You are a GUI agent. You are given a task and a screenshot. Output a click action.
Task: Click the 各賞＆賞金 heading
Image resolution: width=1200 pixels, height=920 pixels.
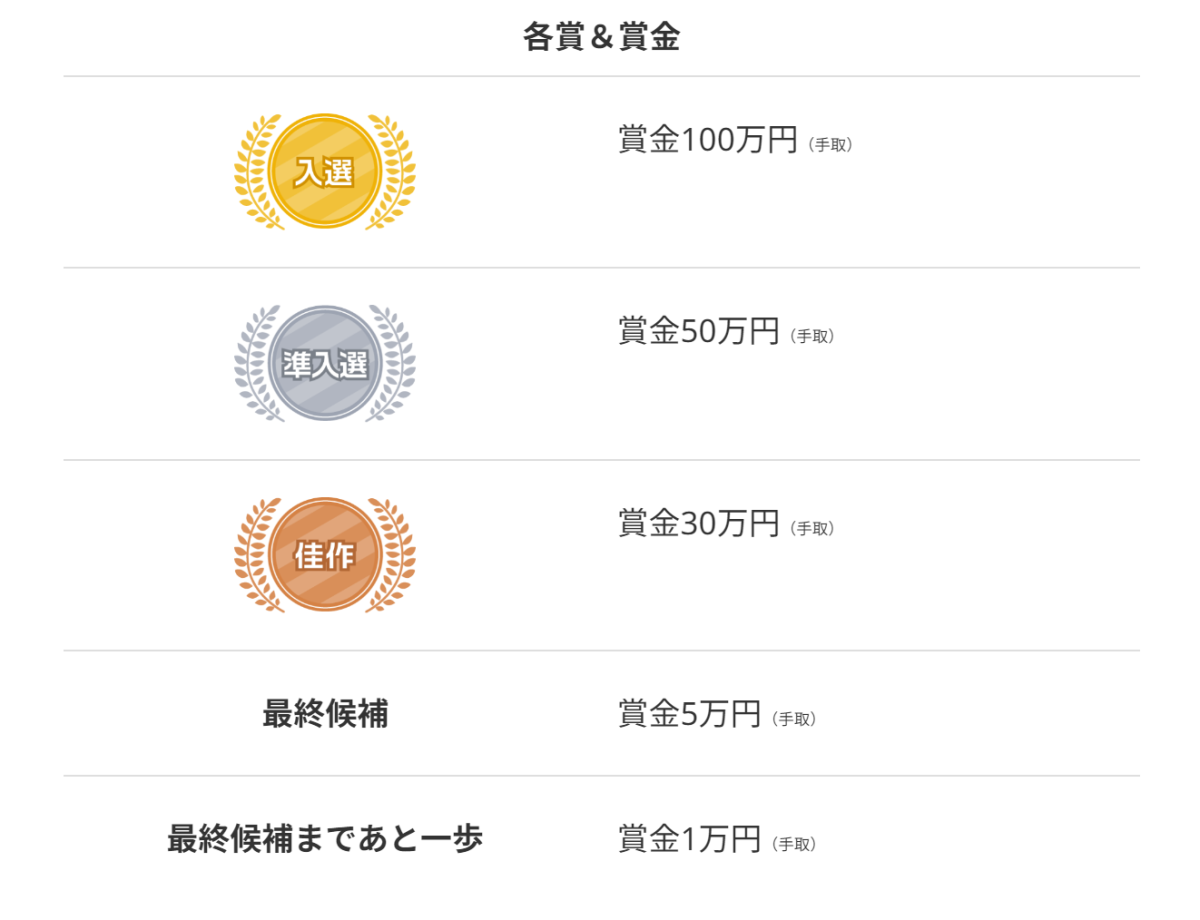(x=601, y=38)
